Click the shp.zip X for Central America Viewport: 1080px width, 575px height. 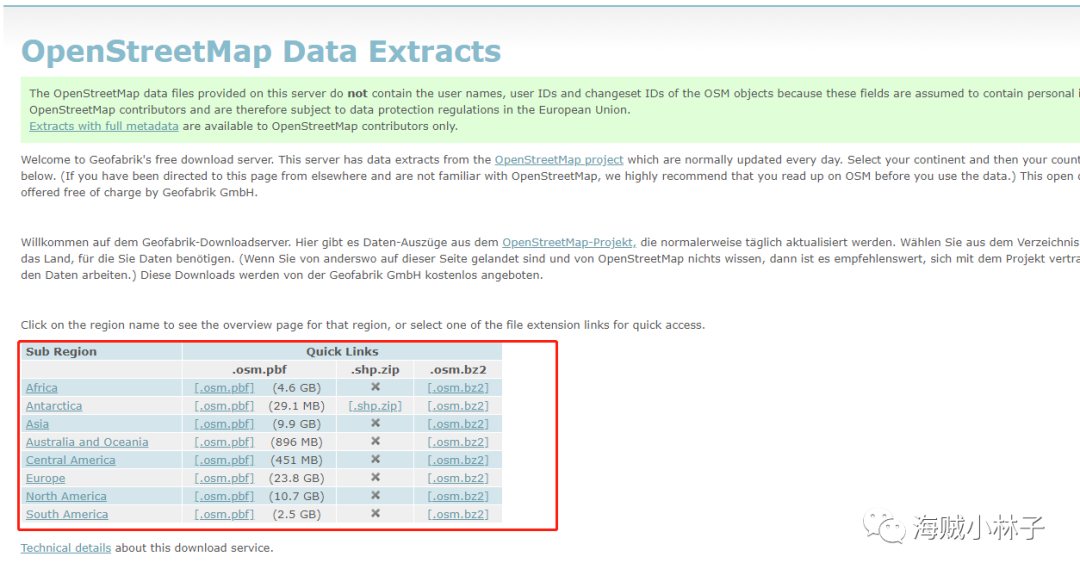click(x=375, y=459)
